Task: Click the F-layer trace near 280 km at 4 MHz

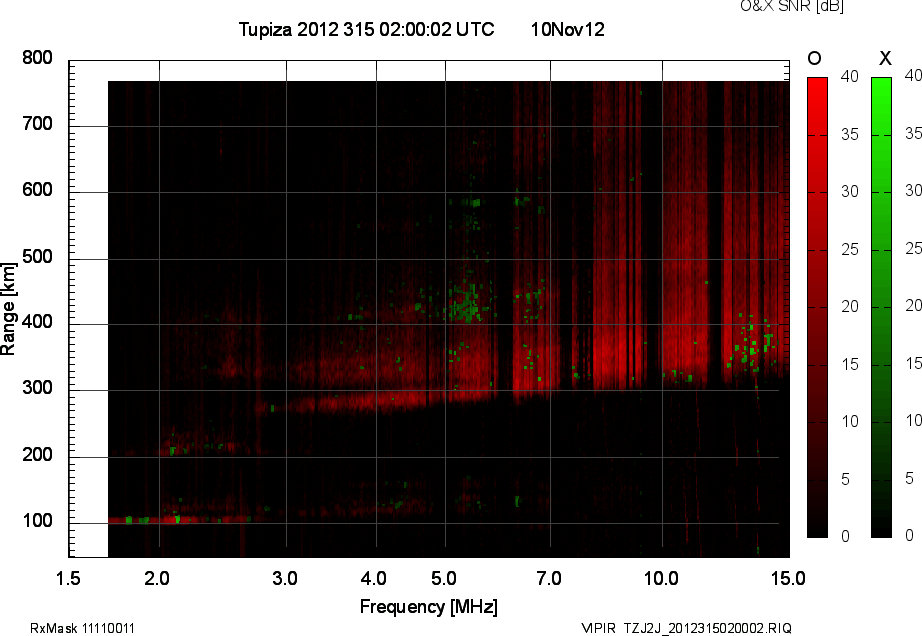Action: (376, 401)
